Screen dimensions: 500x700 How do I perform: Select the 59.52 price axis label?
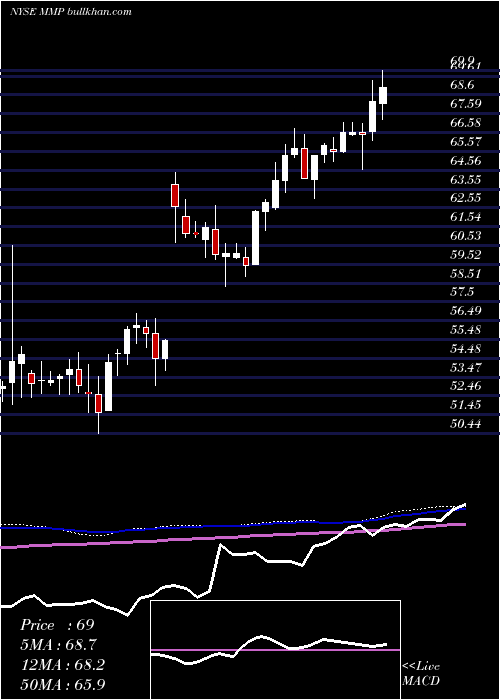(466, 254)
